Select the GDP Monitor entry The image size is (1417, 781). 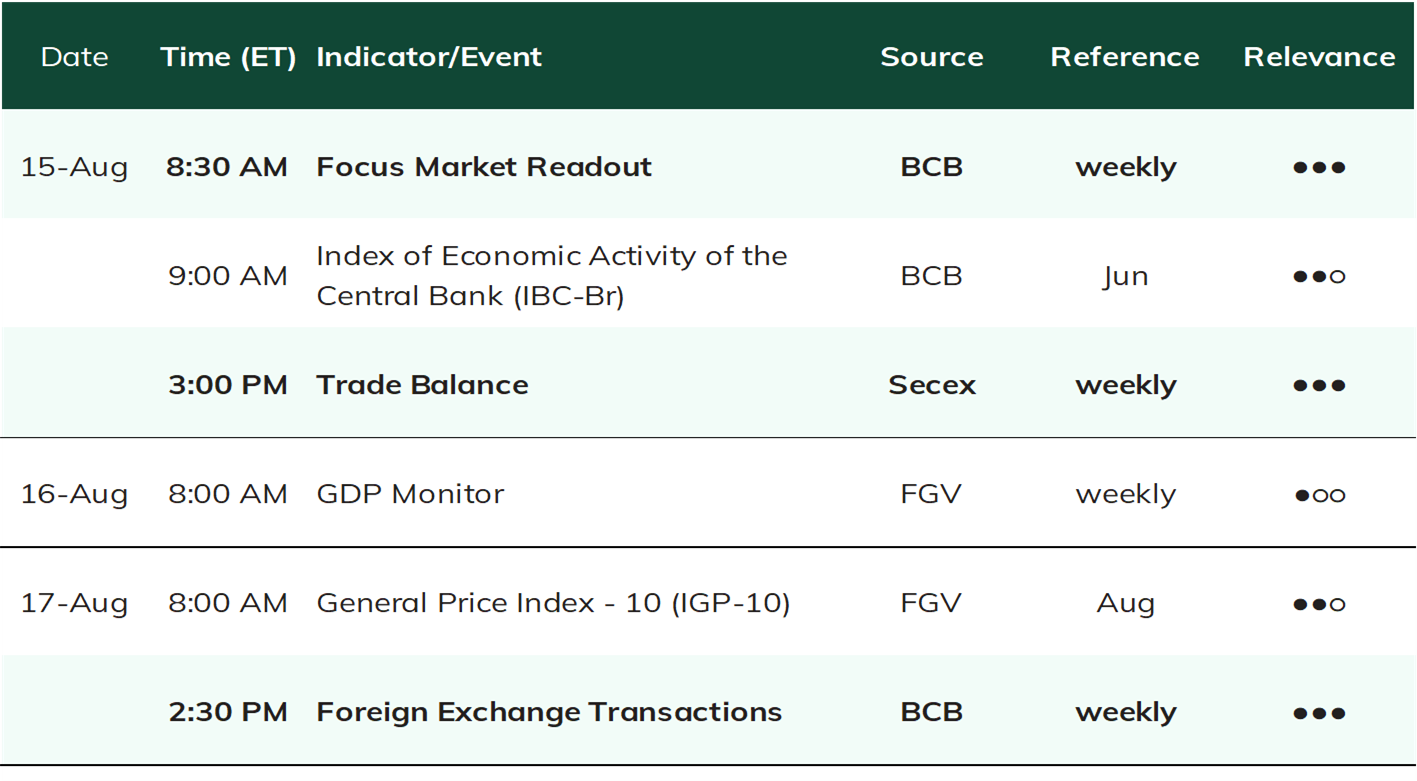click(410, 494)
